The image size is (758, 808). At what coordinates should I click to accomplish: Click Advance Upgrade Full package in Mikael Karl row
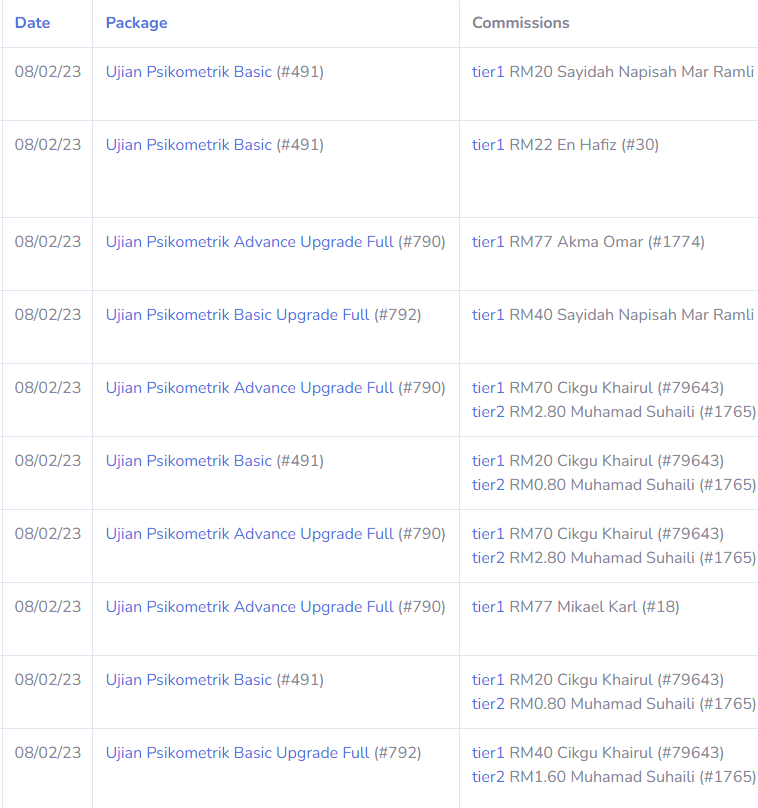[x=250, y=607]
